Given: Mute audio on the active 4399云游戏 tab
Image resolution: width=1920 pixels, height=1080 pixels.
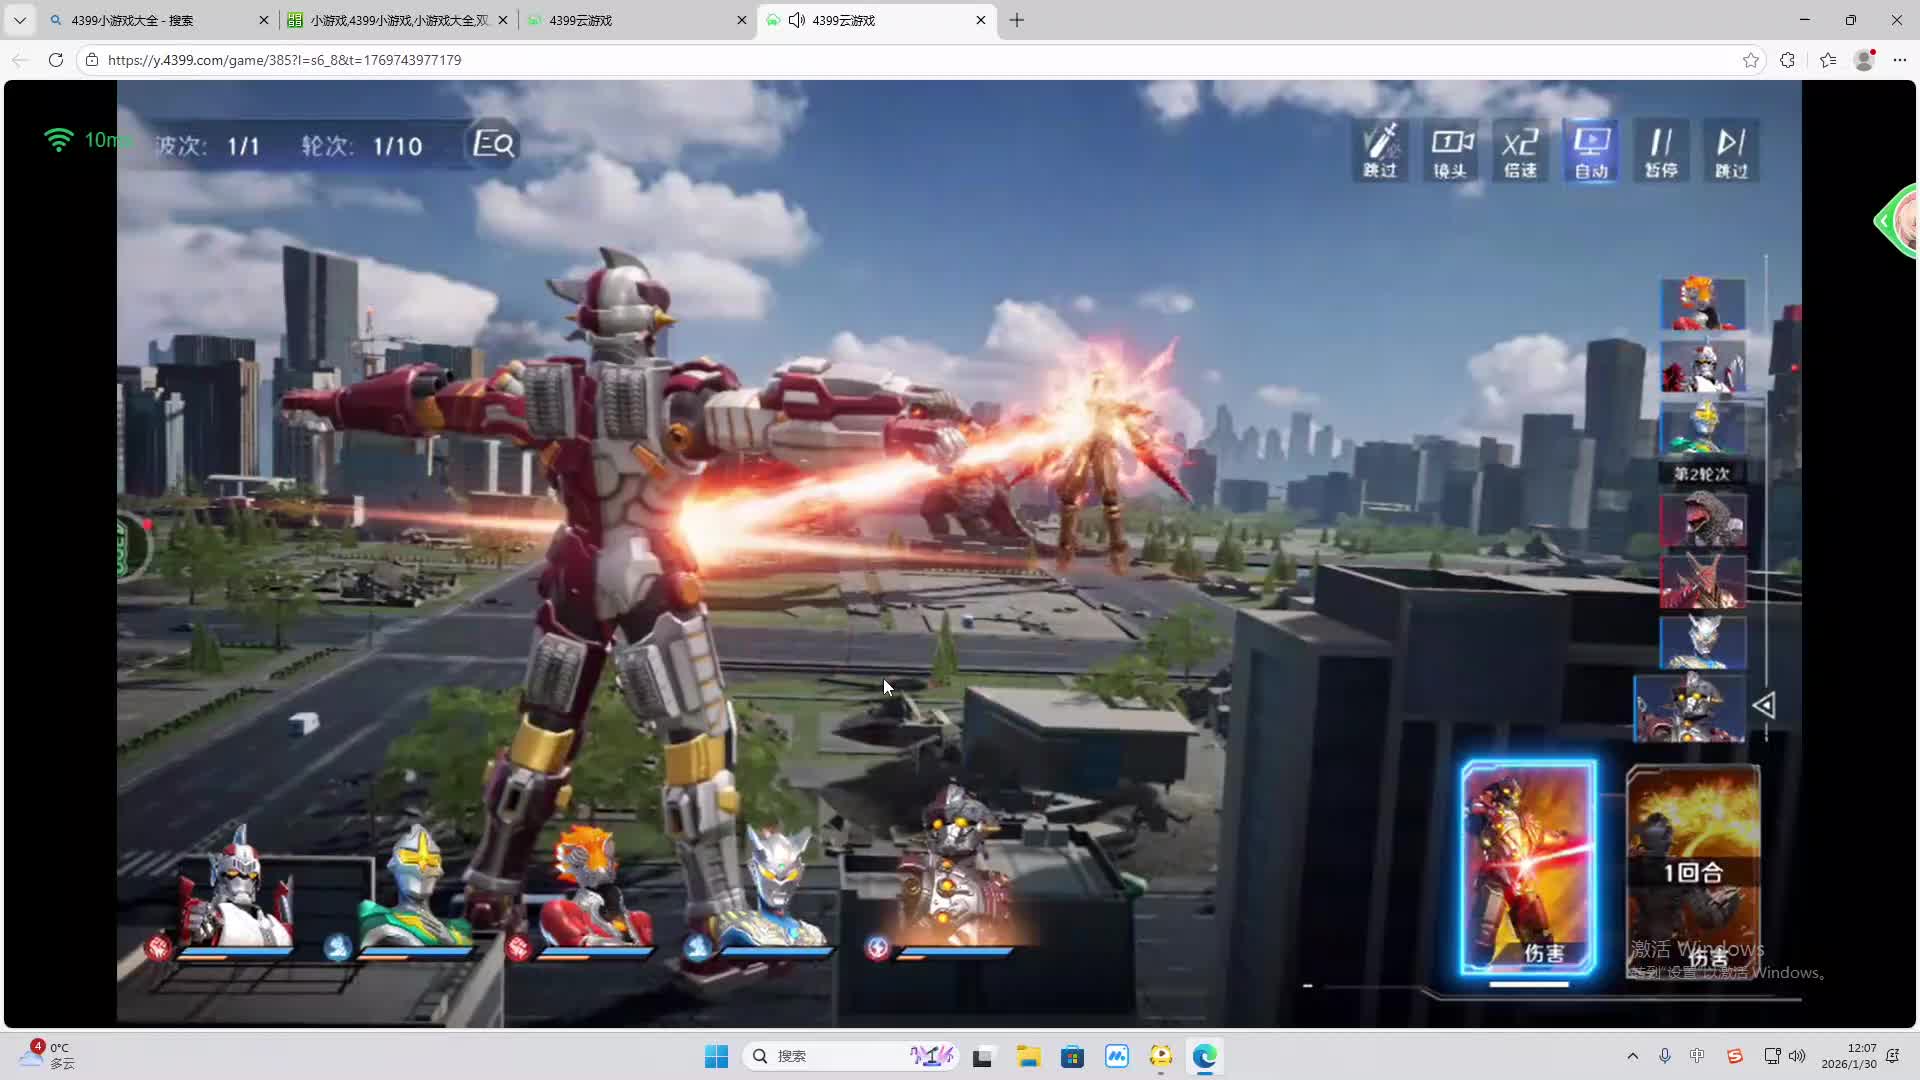Looking at the screenshot, I should coord(797,20).
